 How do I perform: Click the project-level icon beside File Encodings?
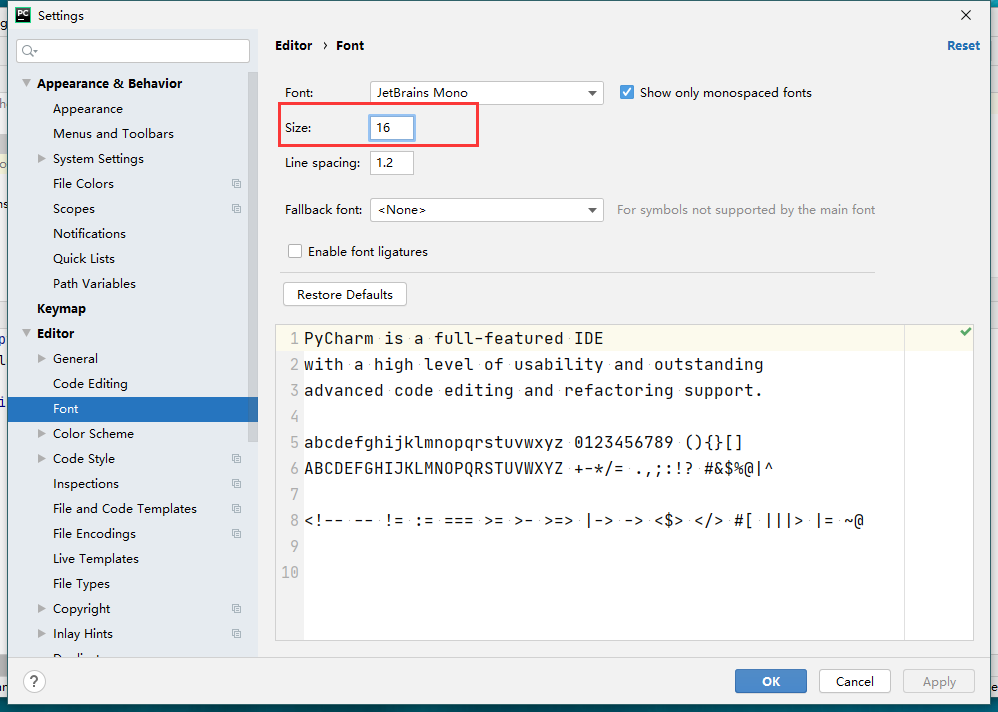236,534
